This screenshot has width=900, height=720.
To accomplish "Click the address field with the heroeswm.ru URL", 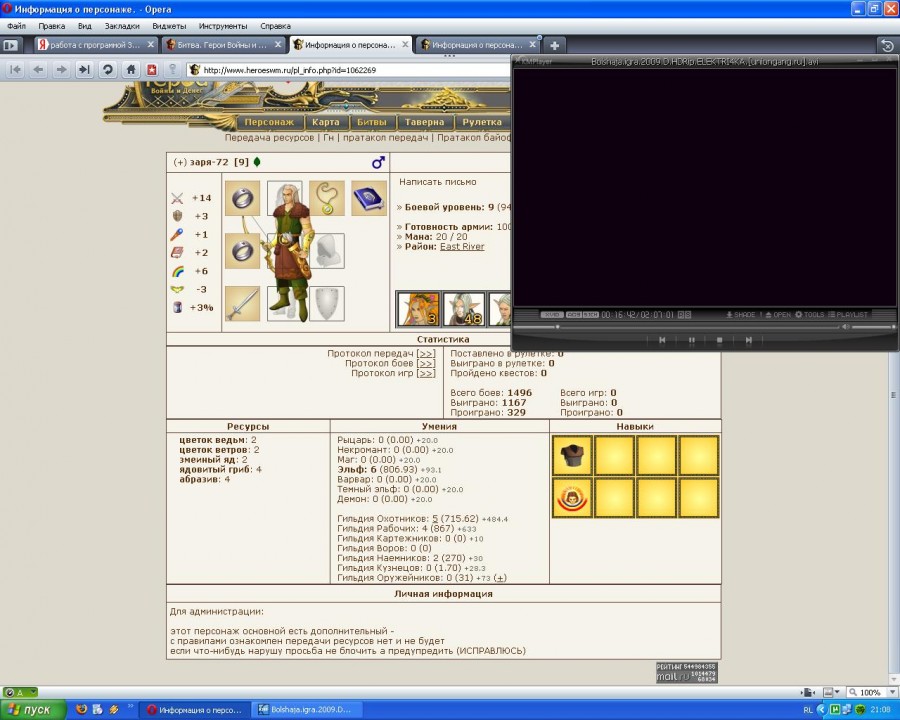I will click(x=350, y=70).
